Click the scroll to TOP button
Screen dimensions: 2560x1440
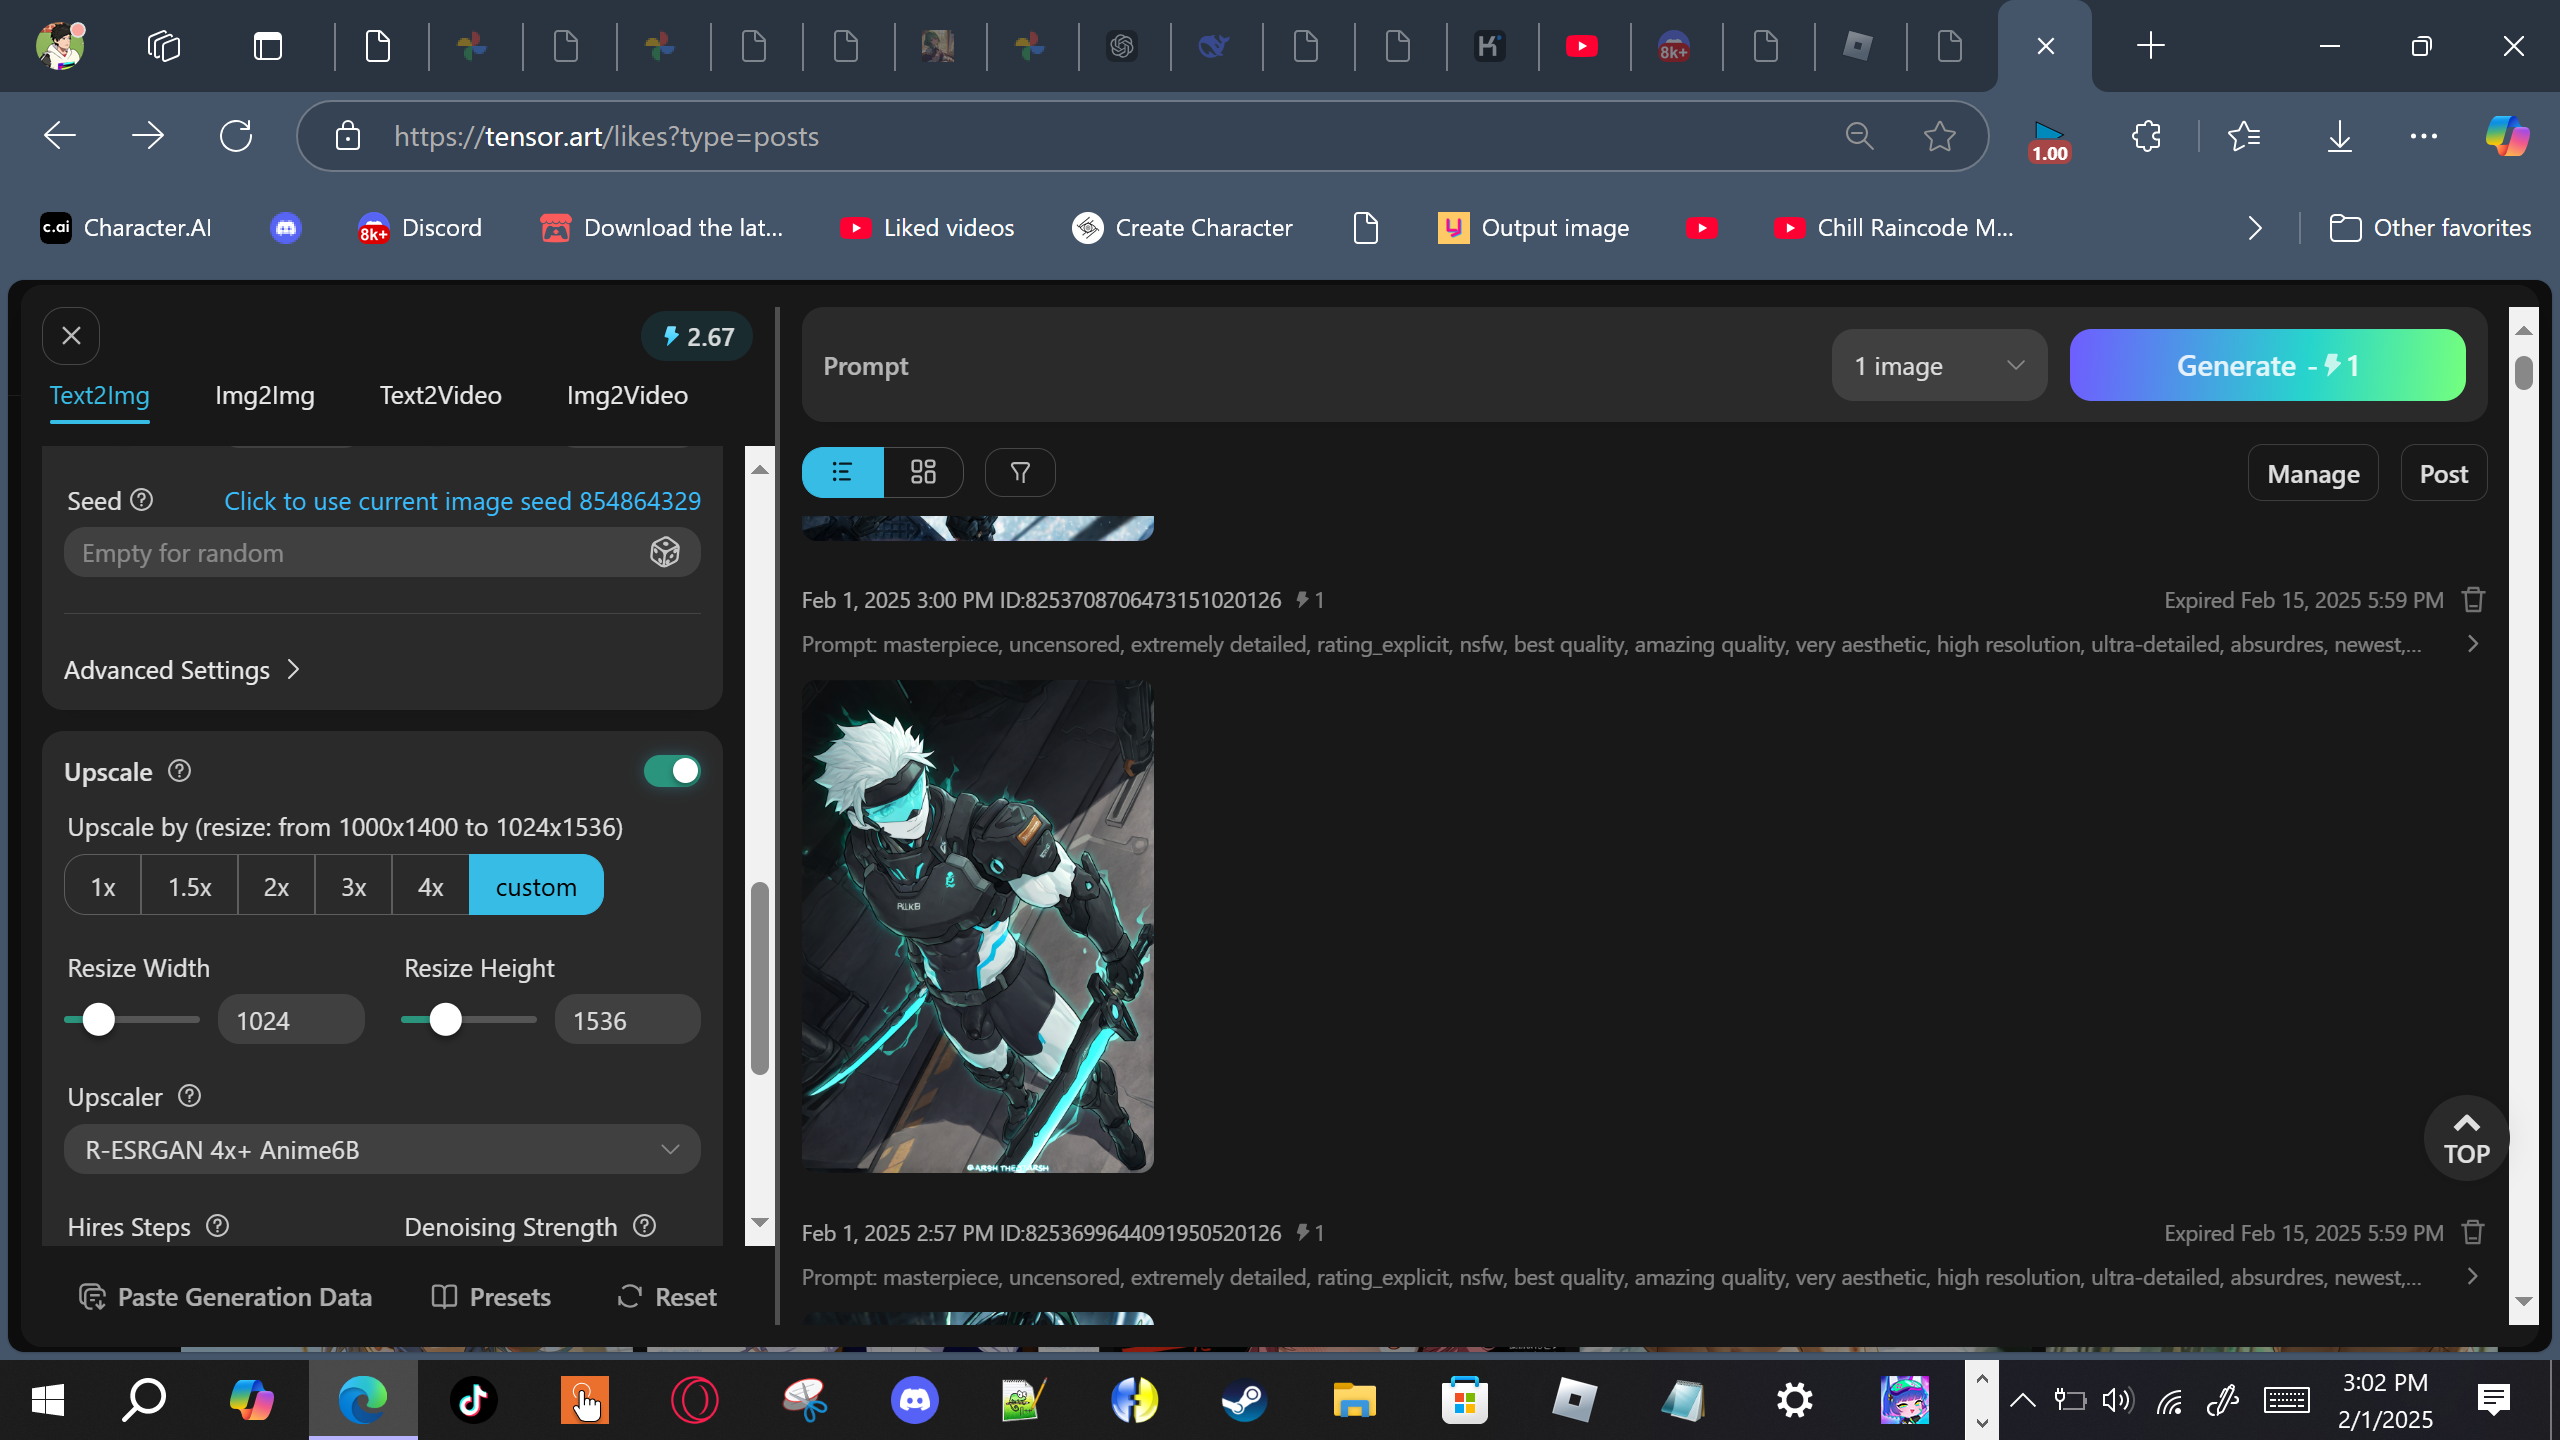tap(2465, 1138)
